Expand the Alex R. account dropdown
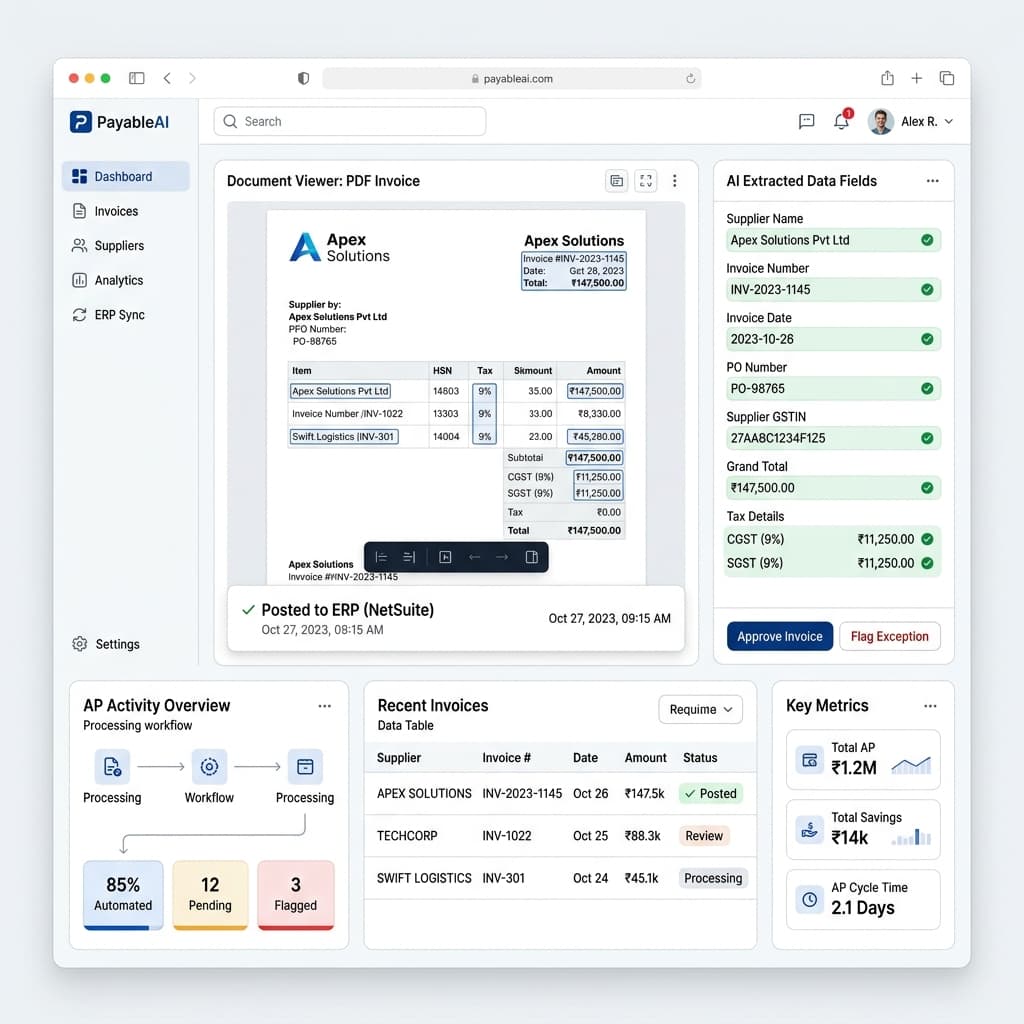Screen dimensions: 1024x1024 coord(949,121)
